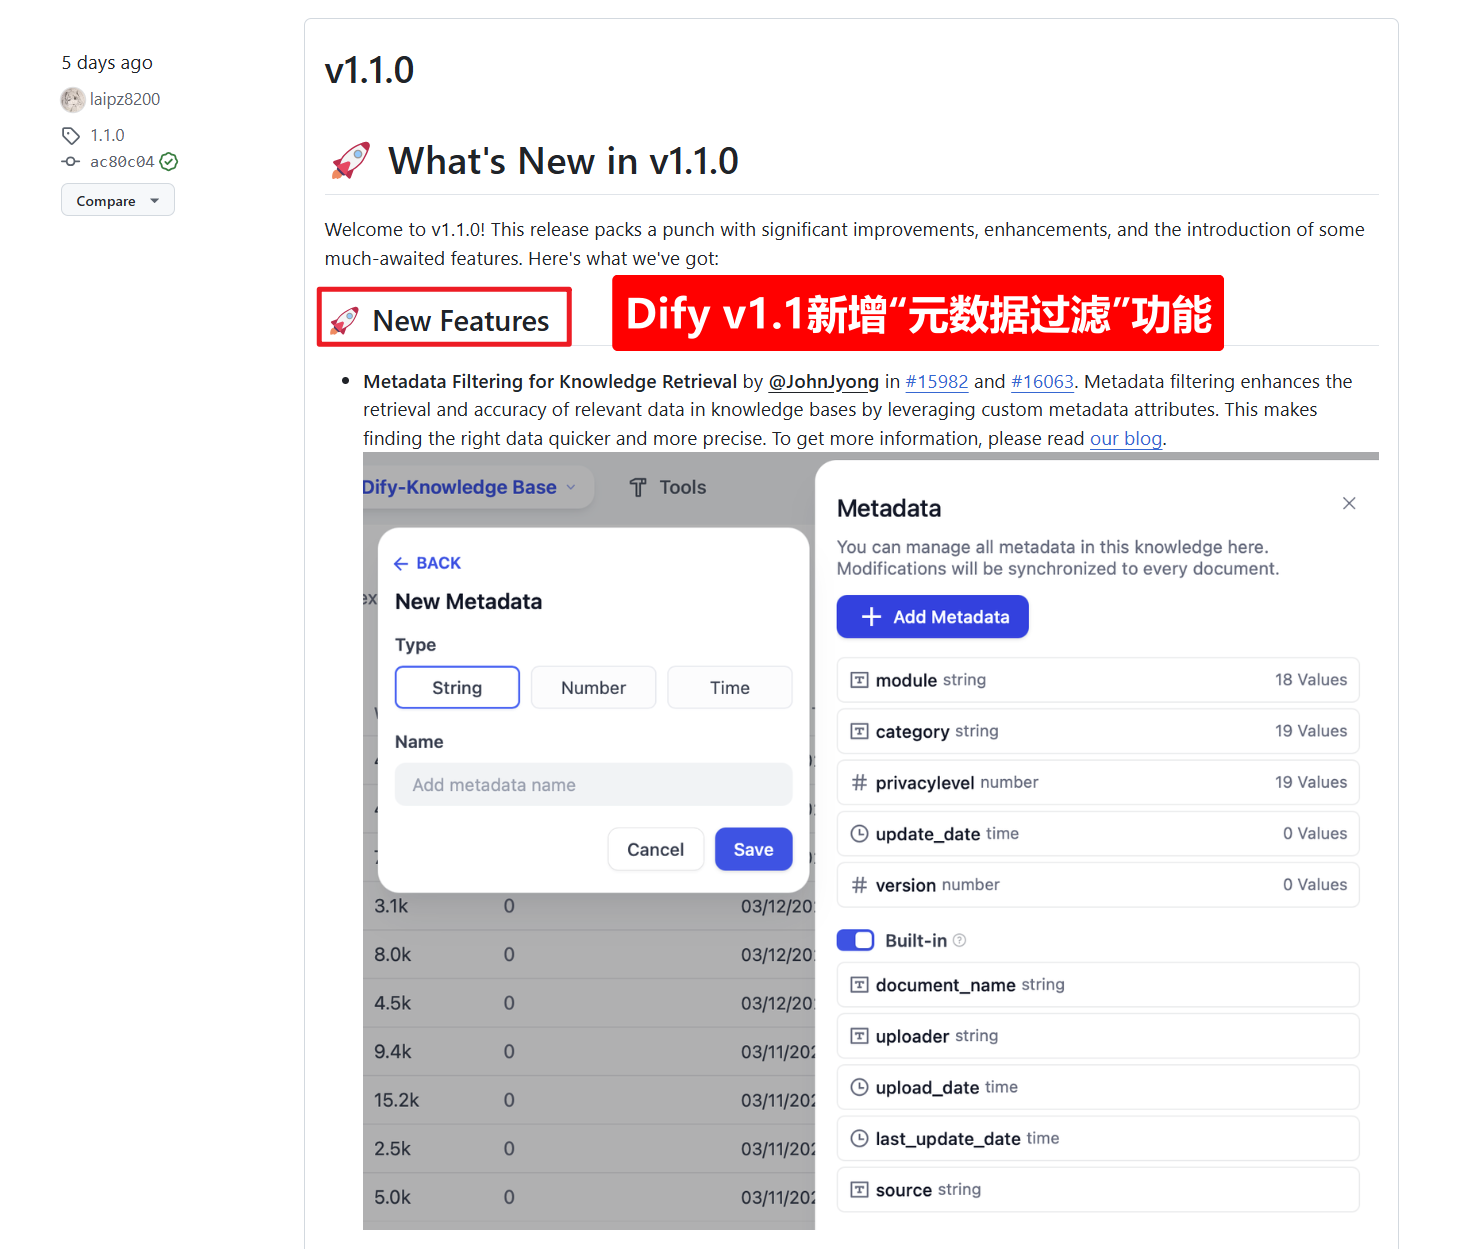This screenshot has width=1460, height=1249.
Task: Open the Compare dropdown
Action: pyautogui.click(x=118, y=200)
